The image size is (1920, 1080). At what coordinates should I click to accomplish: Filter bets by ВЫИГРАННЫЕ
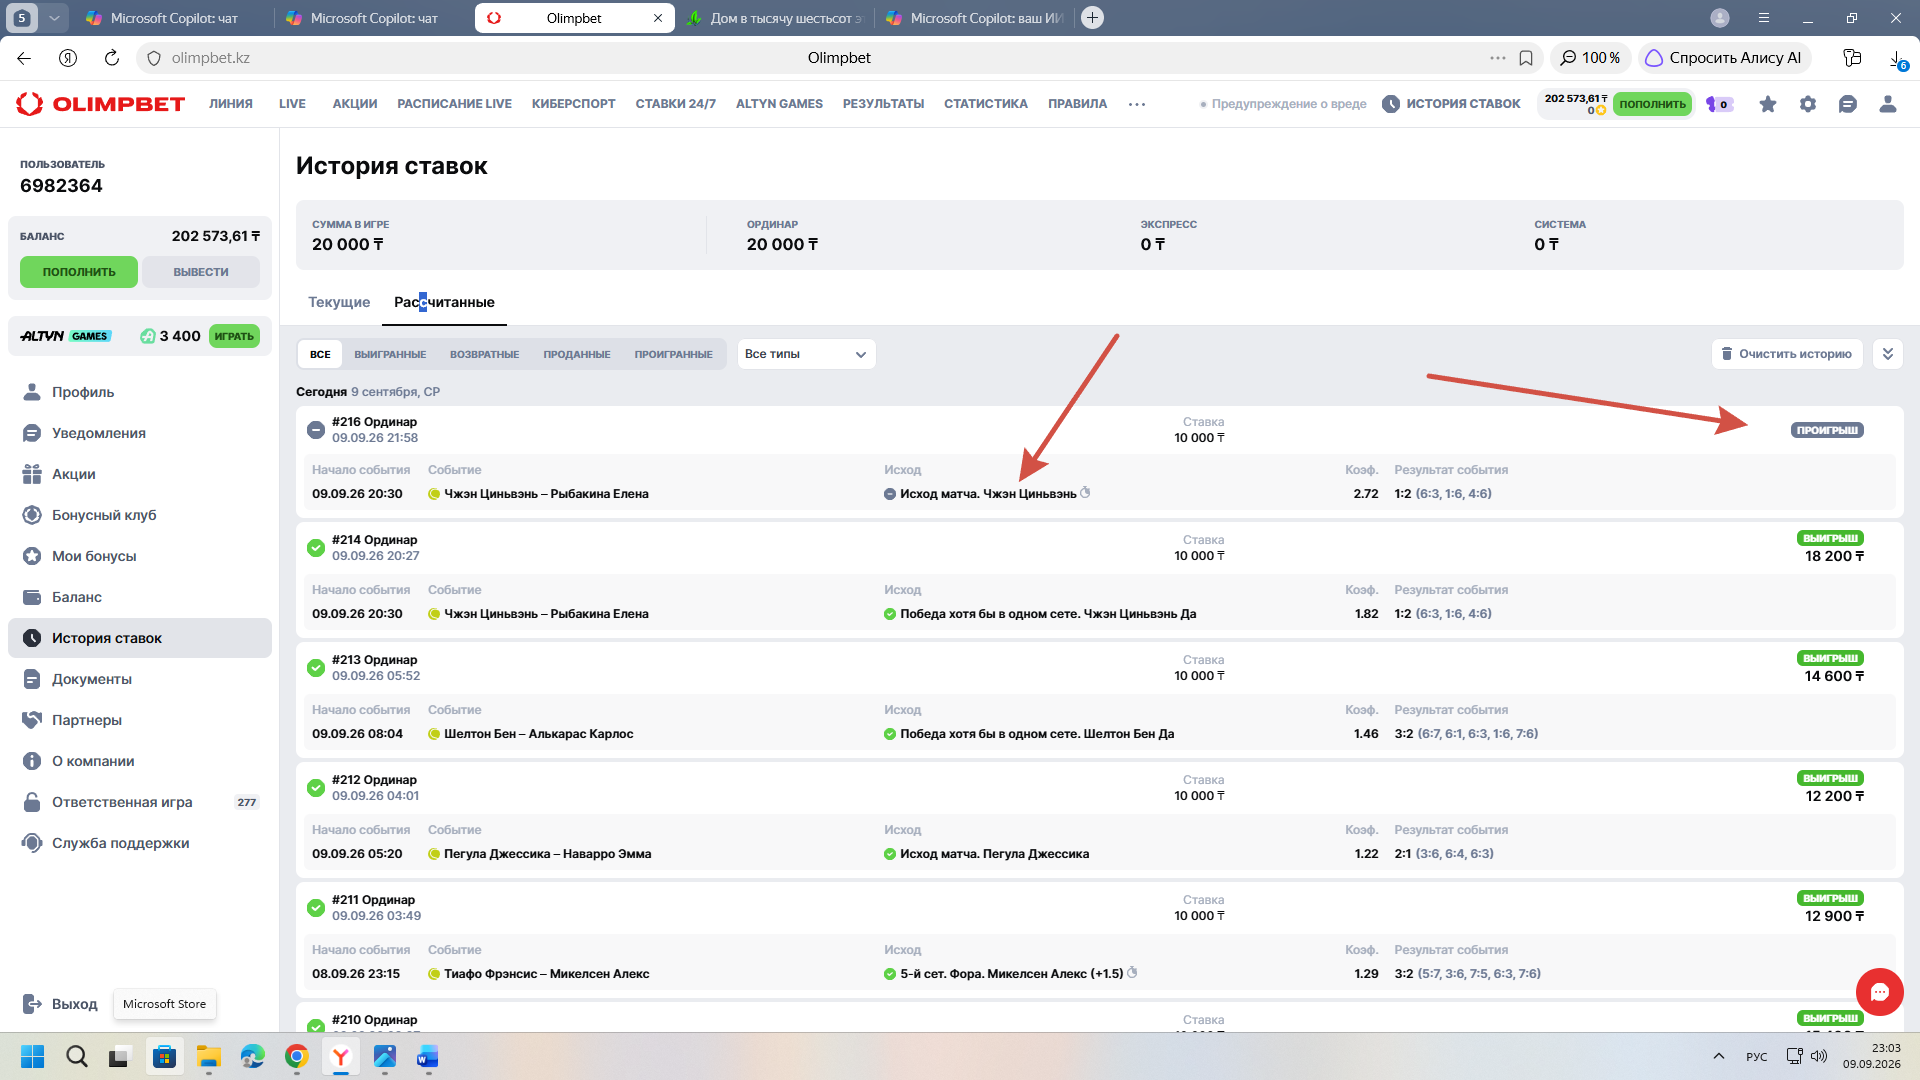(390, 354)
